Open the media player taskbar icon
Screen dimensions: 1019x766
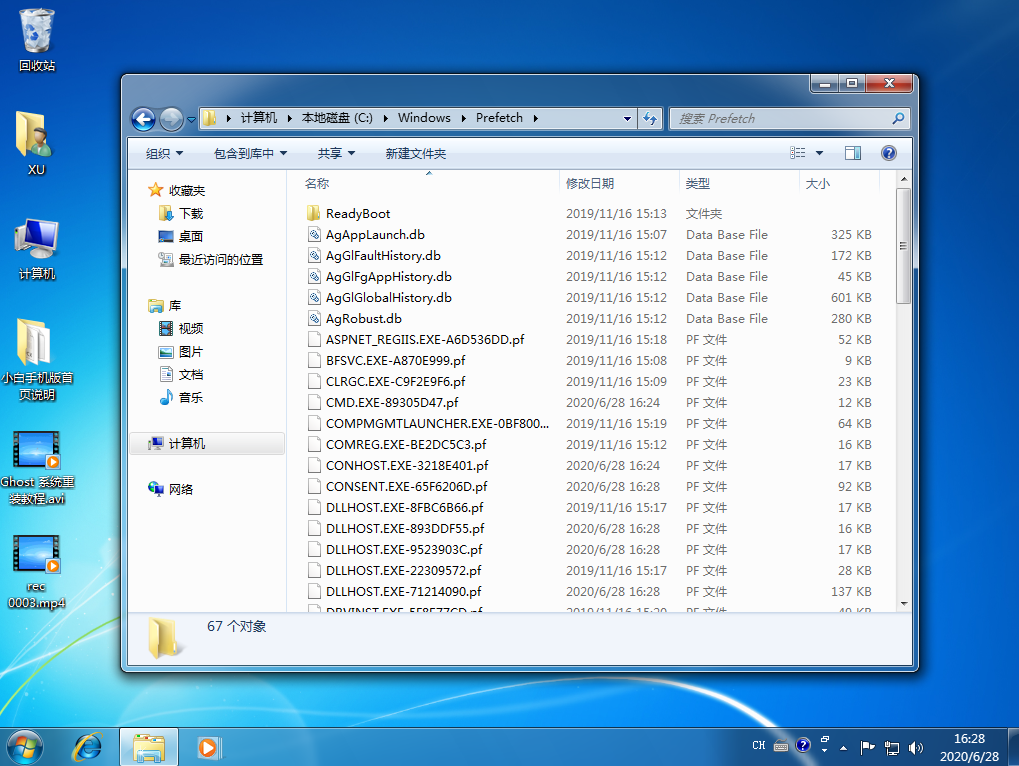[208, 746]
